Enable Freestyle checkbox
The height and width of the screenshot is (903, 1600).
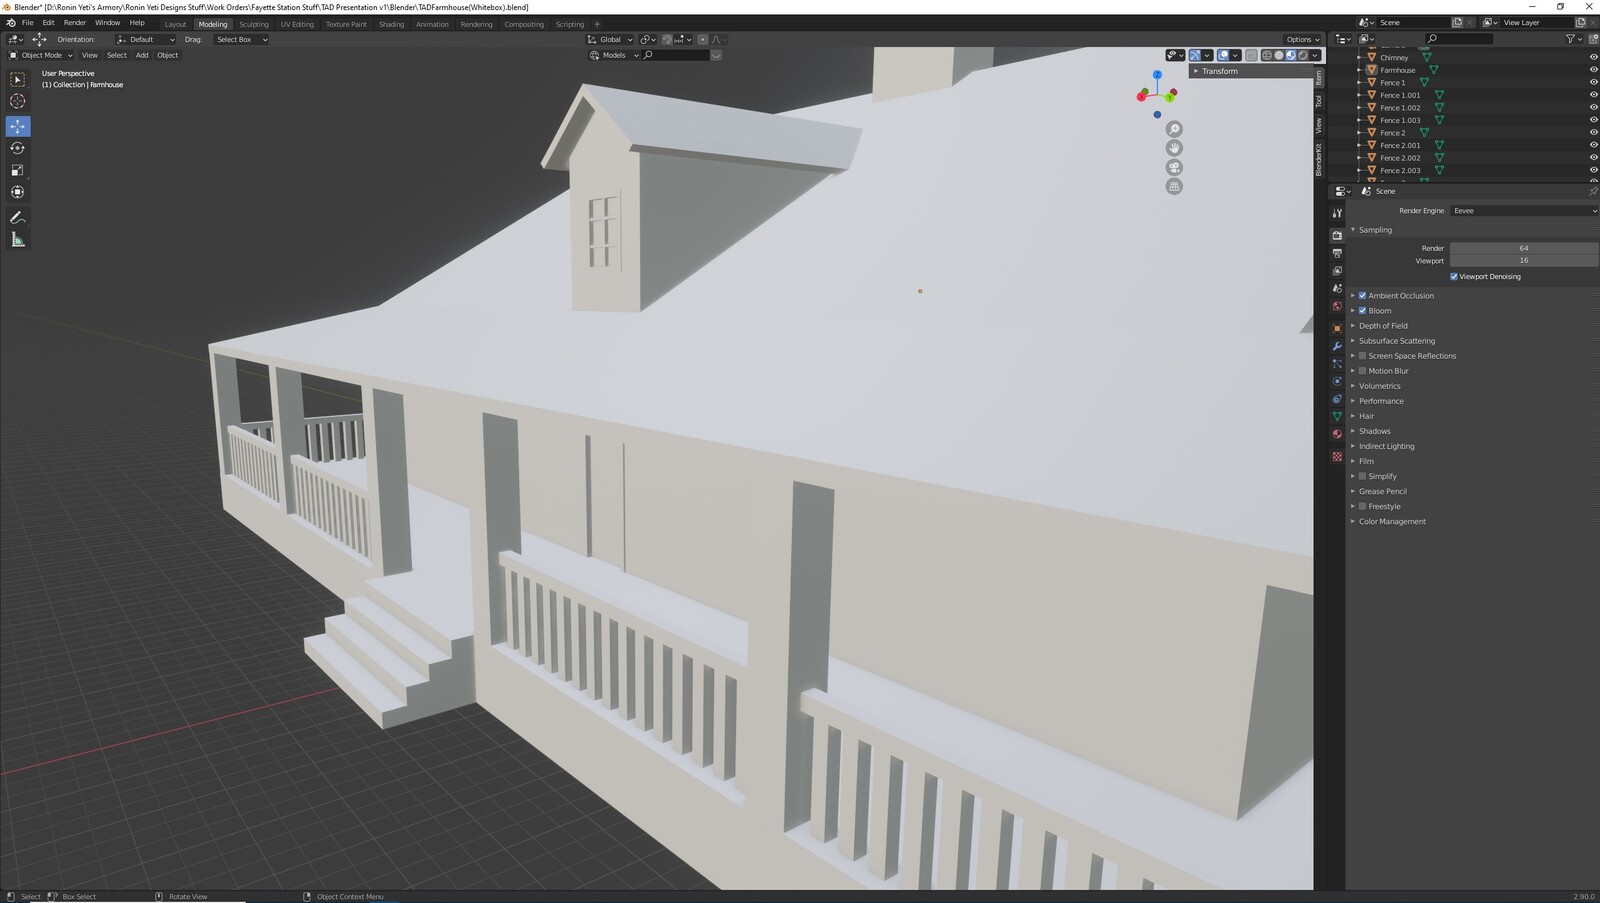pyautogui.click(x=1362, y=506)
